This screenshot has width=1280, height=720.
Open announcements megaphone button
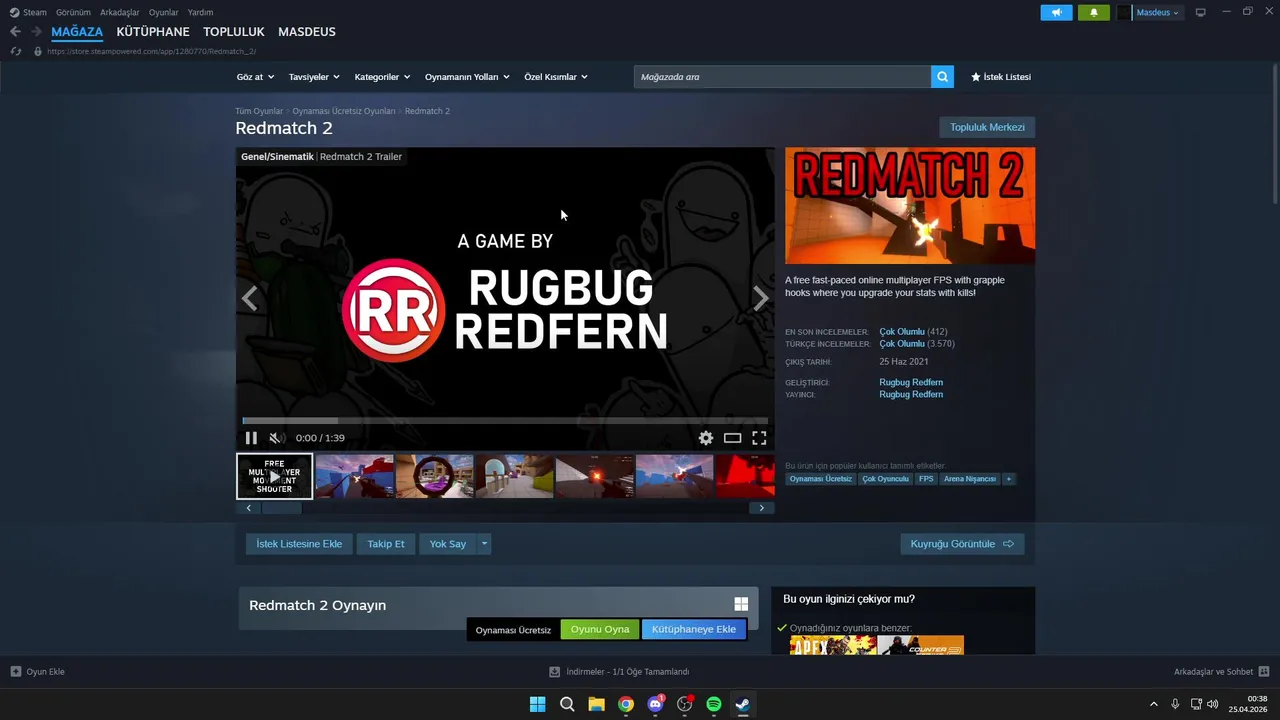(x=1056, y=13)
